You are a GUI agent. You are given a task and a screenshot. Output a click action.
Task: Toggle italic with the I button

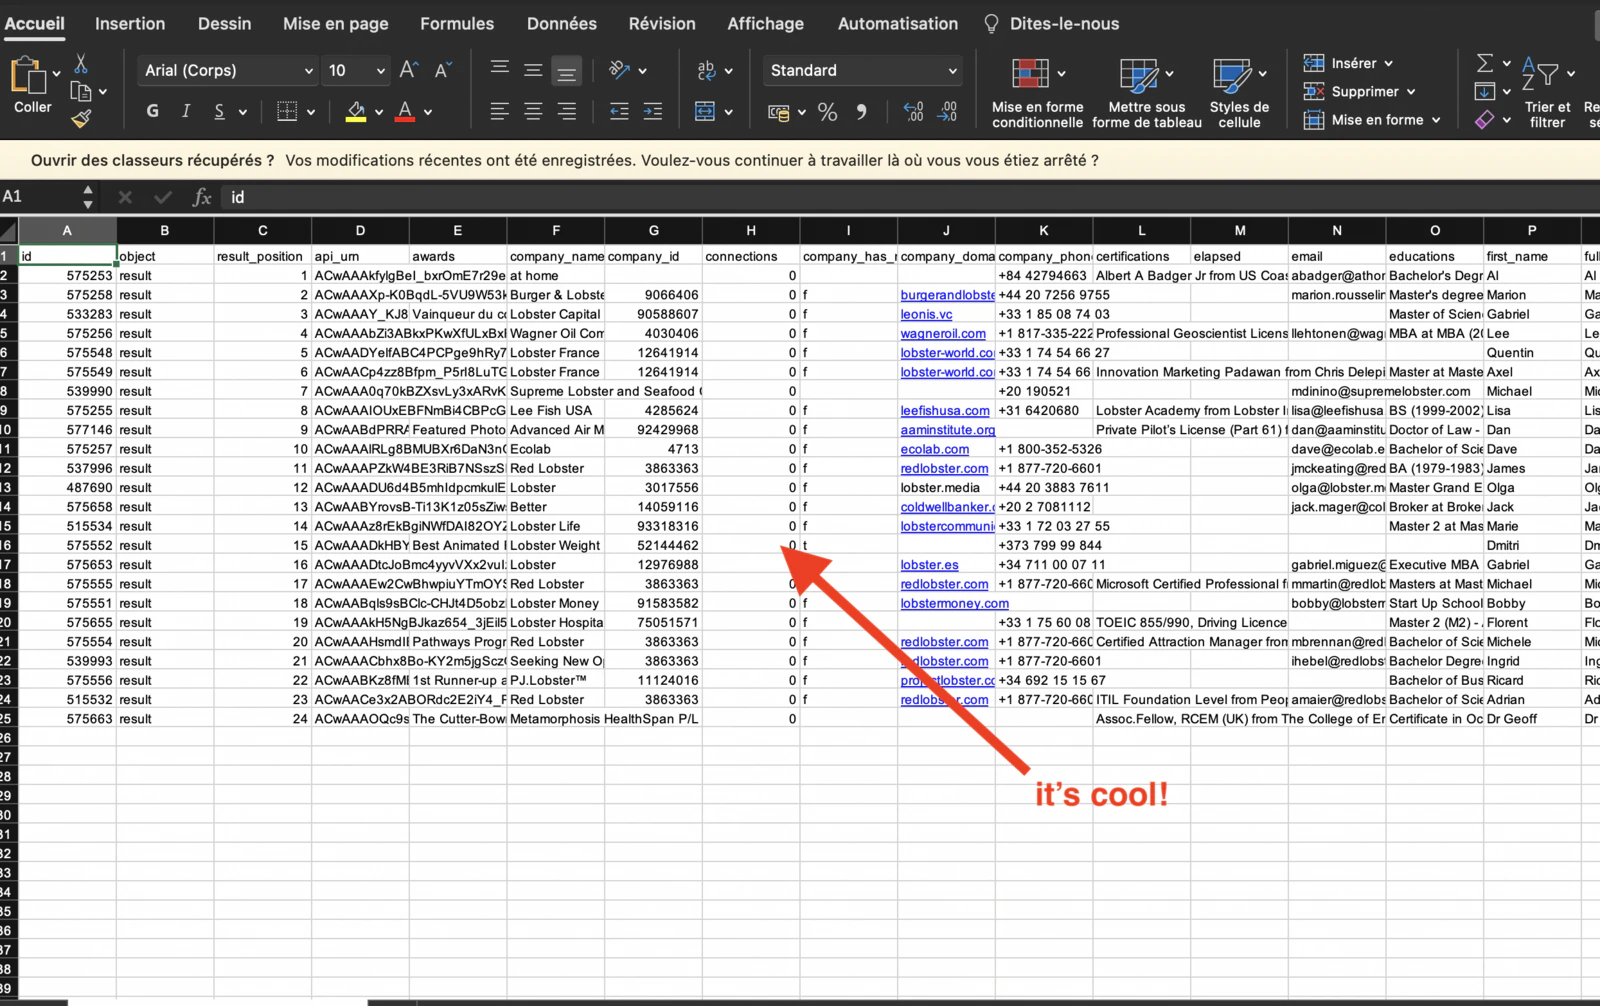185,111
